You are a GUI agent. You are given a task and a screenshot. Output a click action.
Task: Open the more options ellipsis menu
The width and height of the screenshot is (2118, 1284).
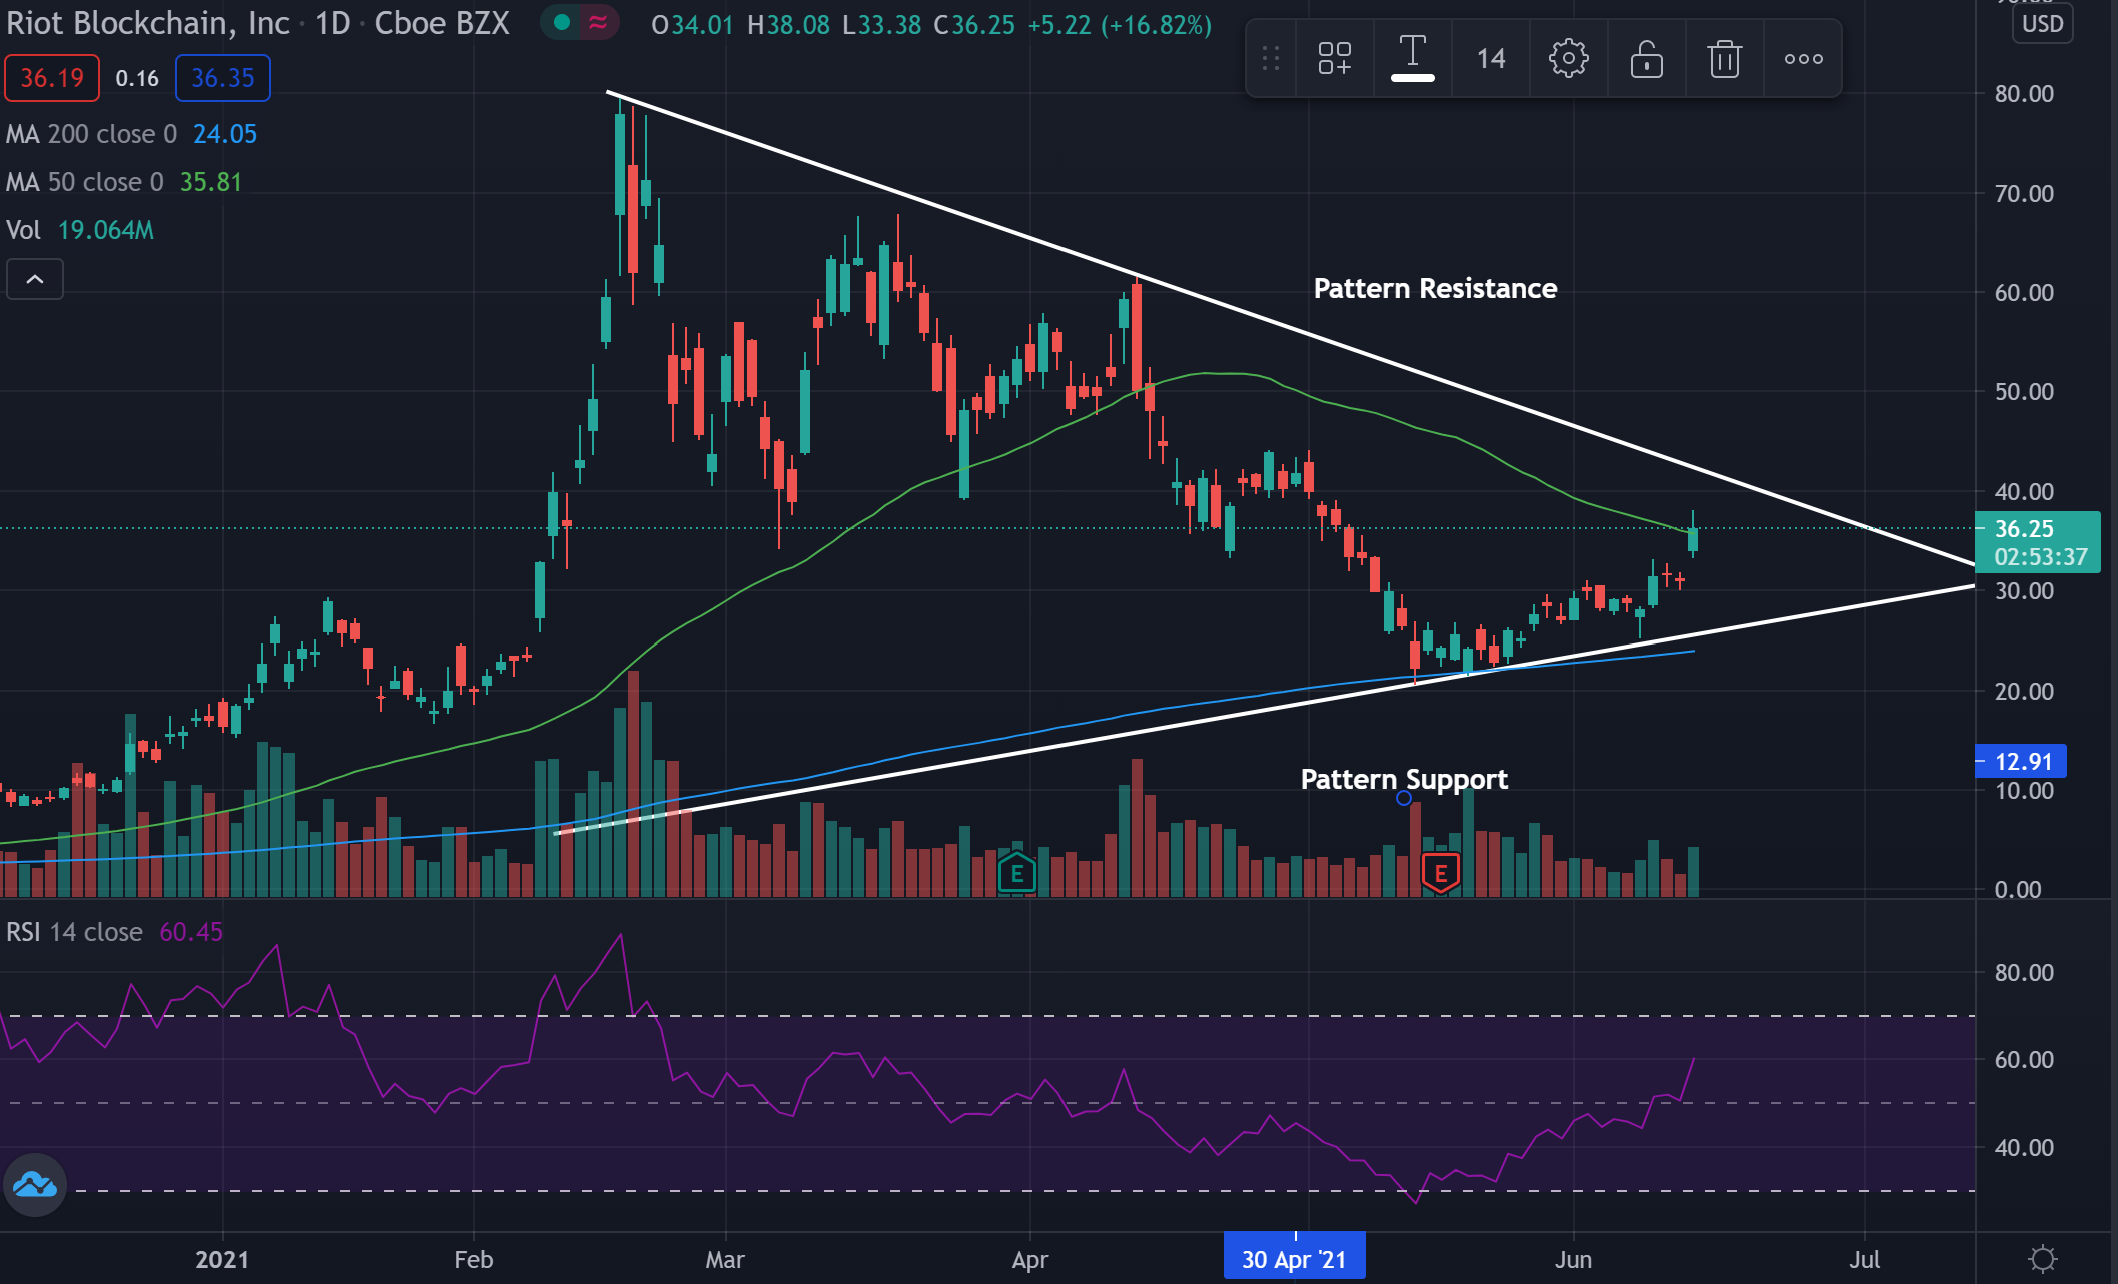1803,59
